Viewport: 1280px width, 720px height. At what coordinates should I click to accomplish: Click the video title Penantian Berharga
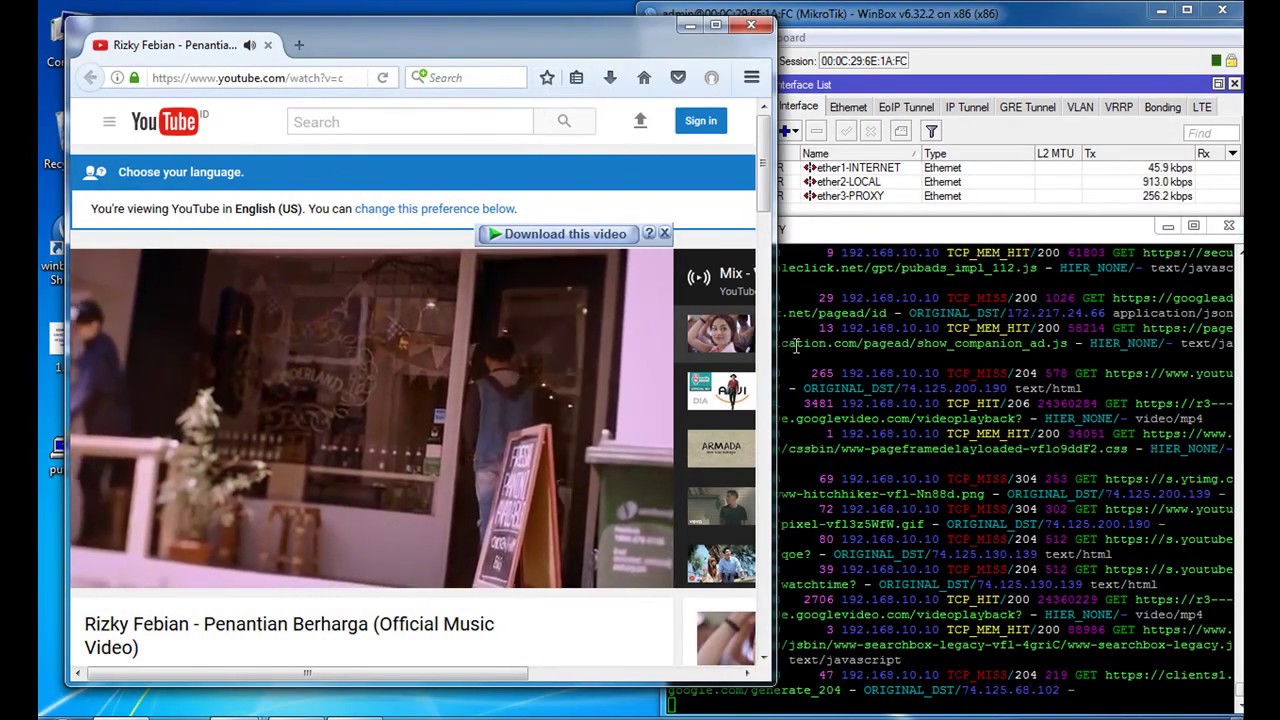tap(289, 636)
